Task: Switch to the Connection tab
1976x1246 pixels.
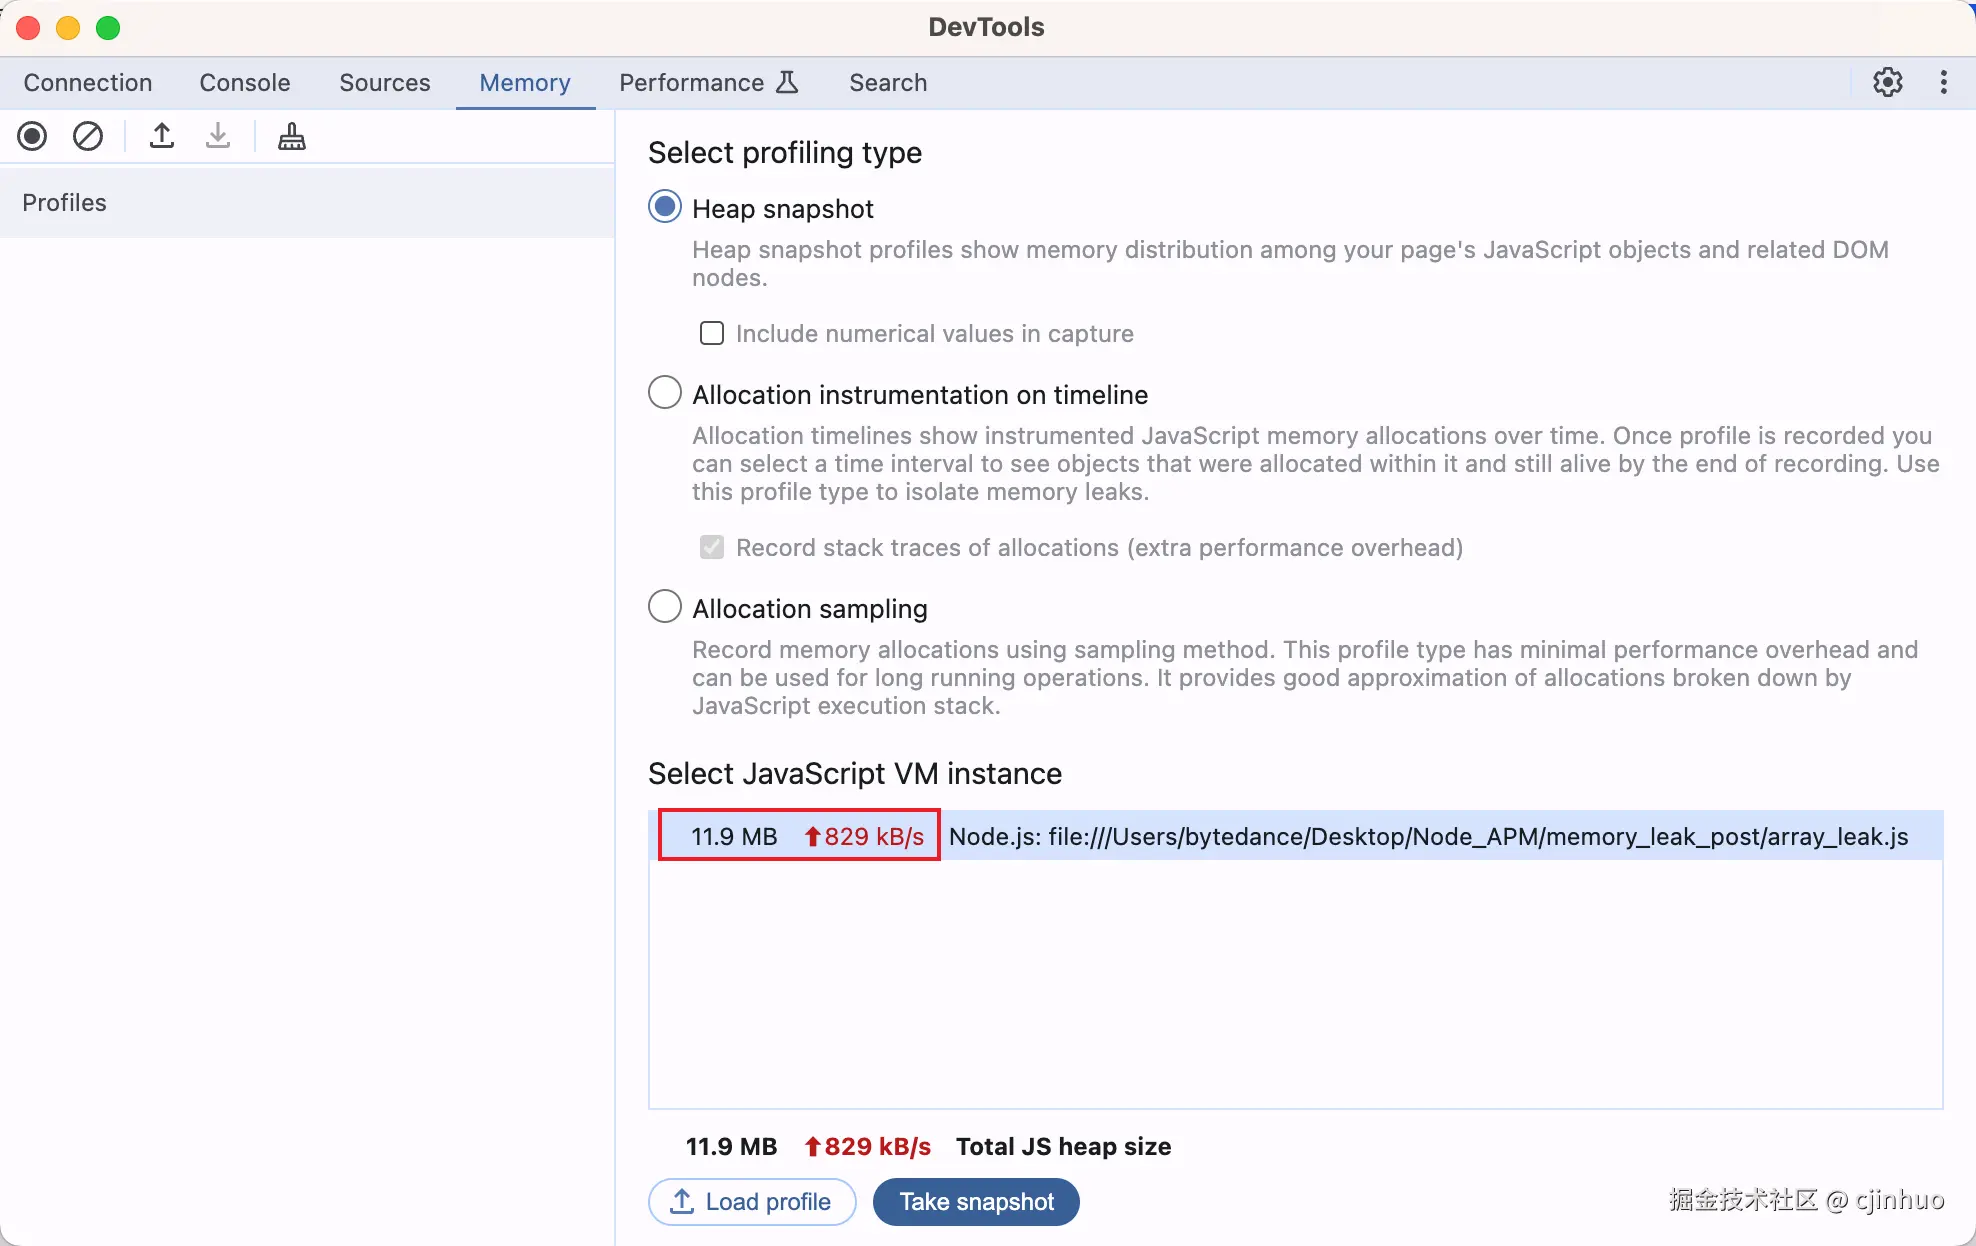Action: coord(88,82)
